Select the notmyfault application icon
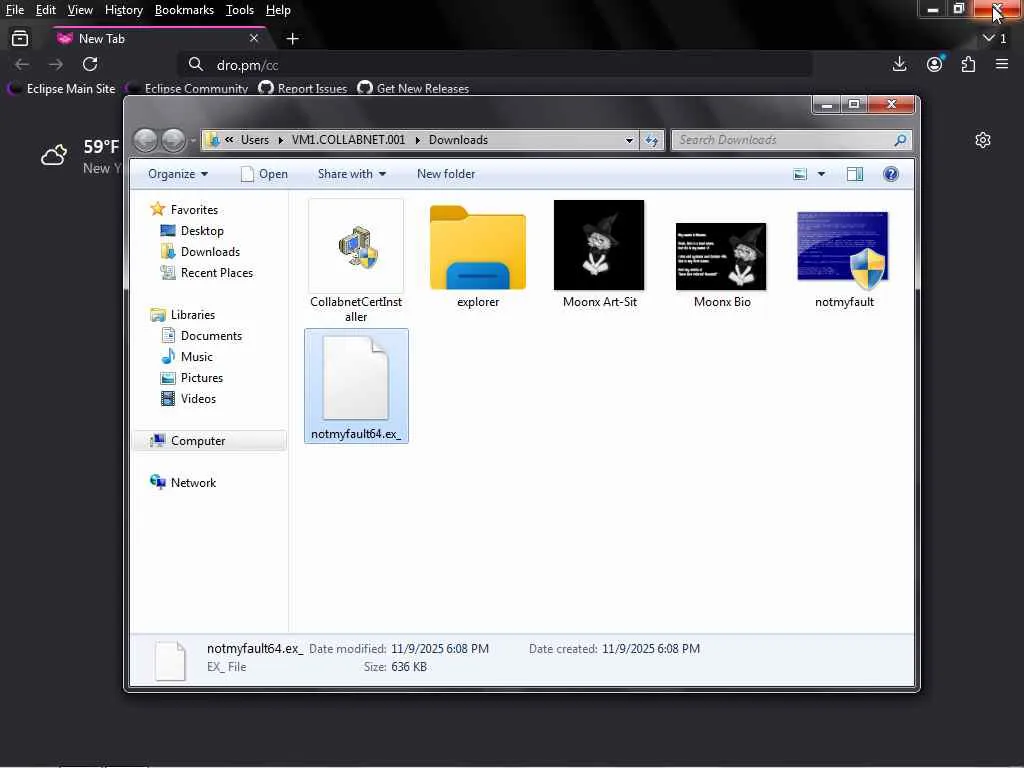The height and width of the screenshot is (768, 1024). tap(843, 251)
